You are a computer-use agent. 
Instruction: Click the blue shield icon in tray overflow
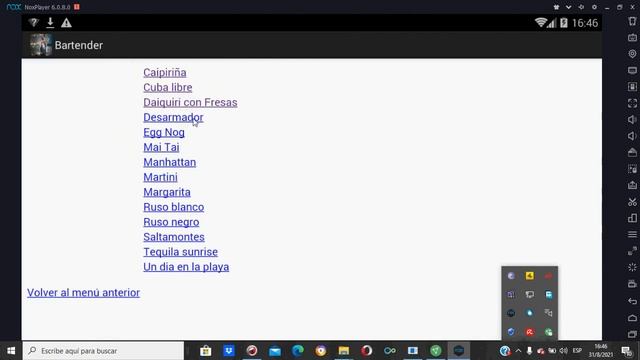click(511, 332)
